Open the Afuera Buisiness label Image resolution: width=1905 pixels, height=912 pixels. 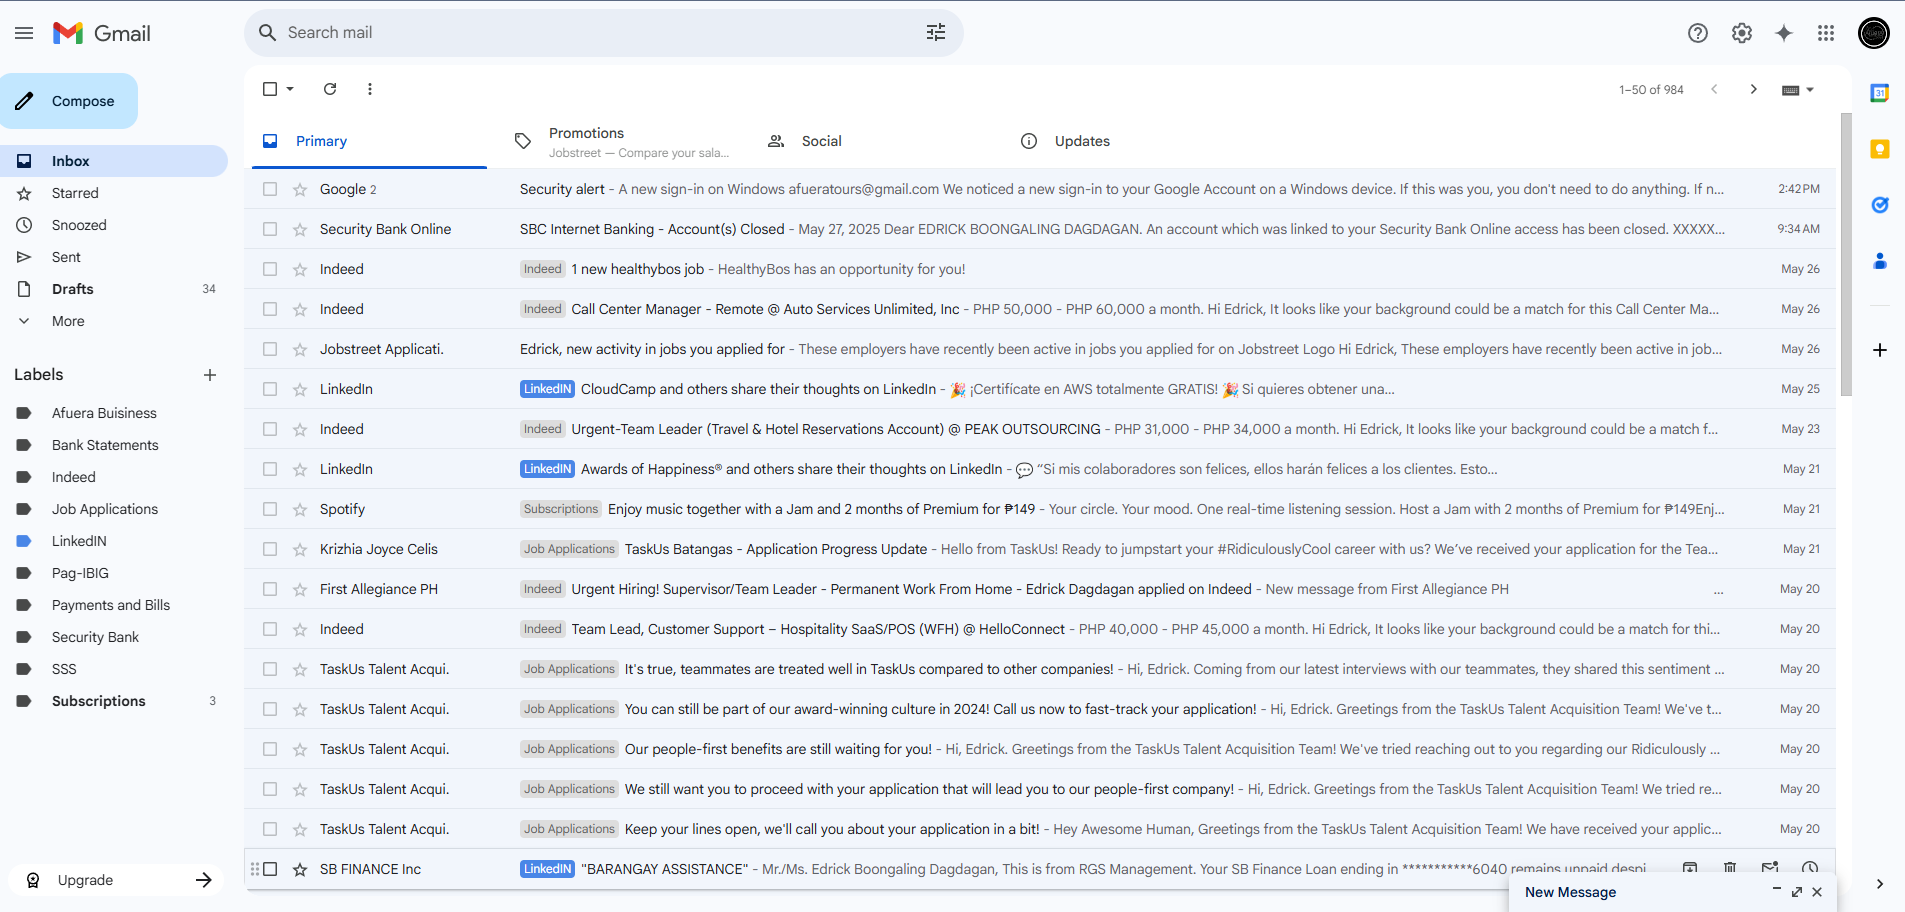[x=114, y=413]
